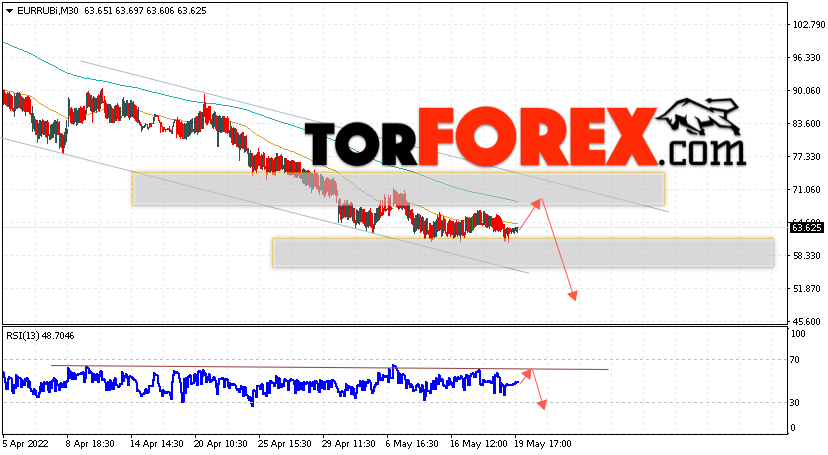Open the chart symbol dropdown arrow

point(9,11)
